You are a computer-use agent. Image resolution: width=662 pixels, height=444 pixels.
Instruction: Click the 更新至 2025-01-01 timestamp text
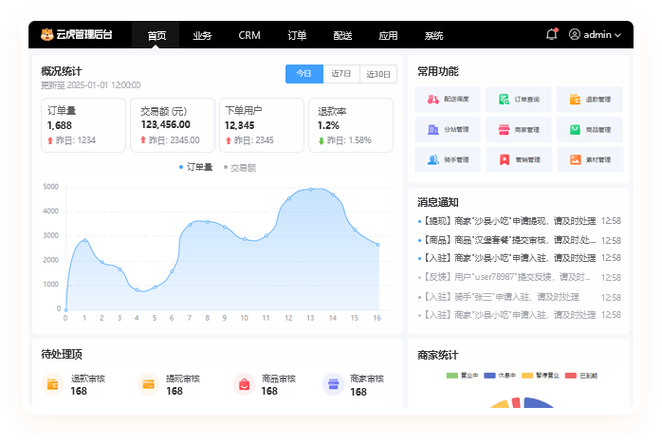pos(90,85)
